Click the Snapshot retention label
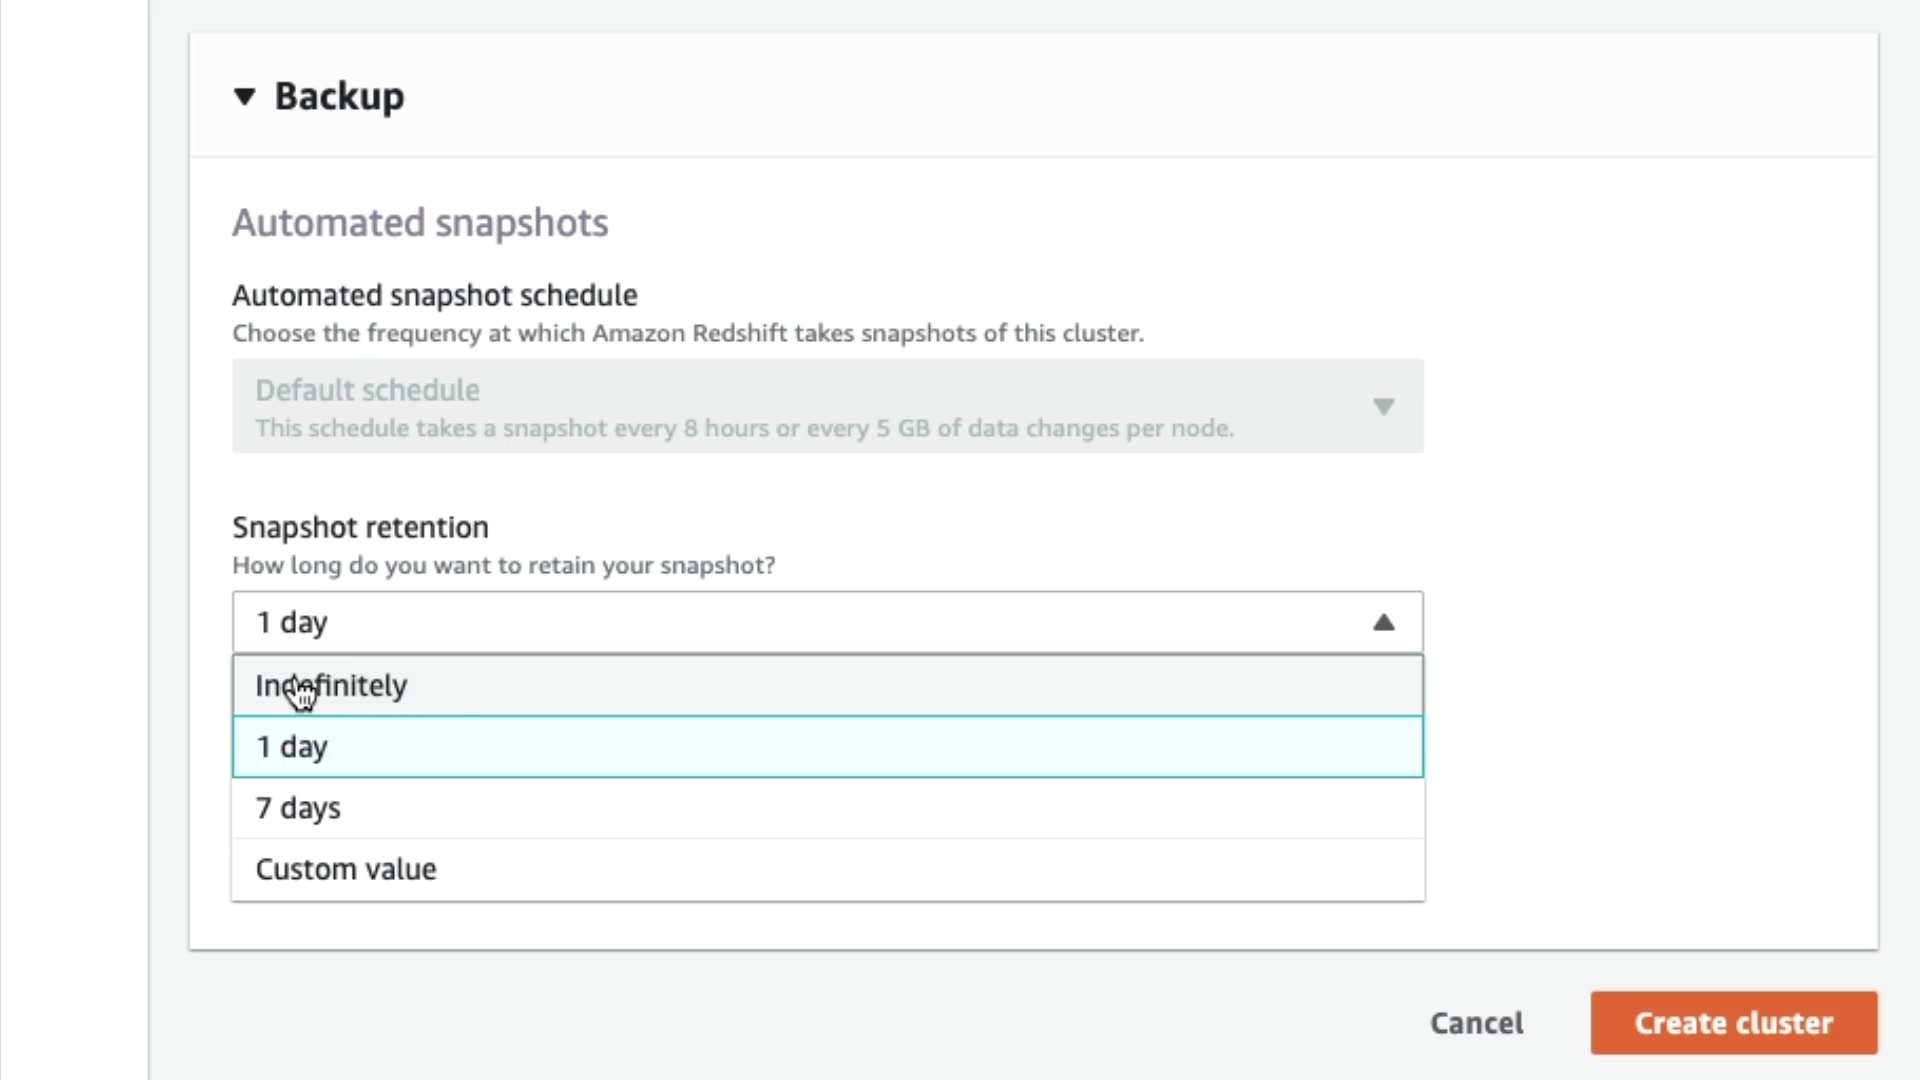Screen dimensions: 1920x1080 360,527
